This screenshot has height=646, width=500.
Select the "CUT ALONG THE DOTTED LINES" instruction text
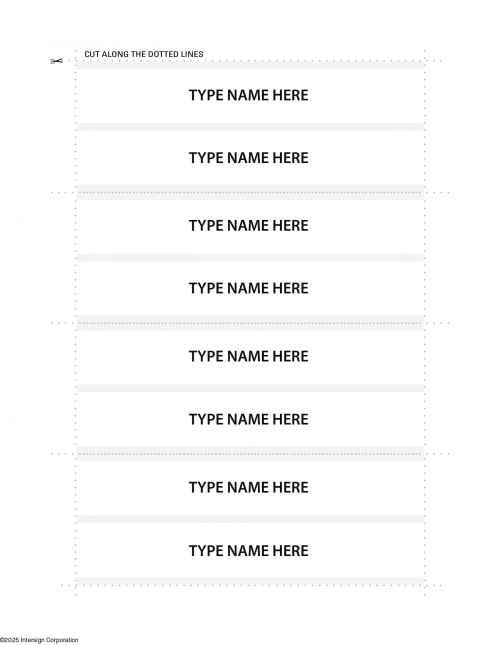pos(144,54)
